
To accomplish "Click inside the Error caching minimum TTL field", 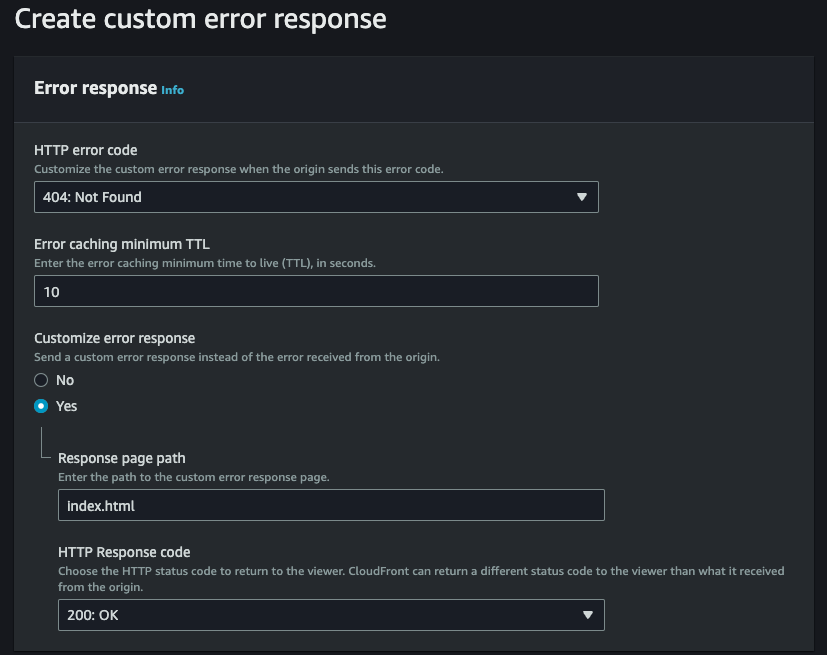I will [x=315, y=291].
